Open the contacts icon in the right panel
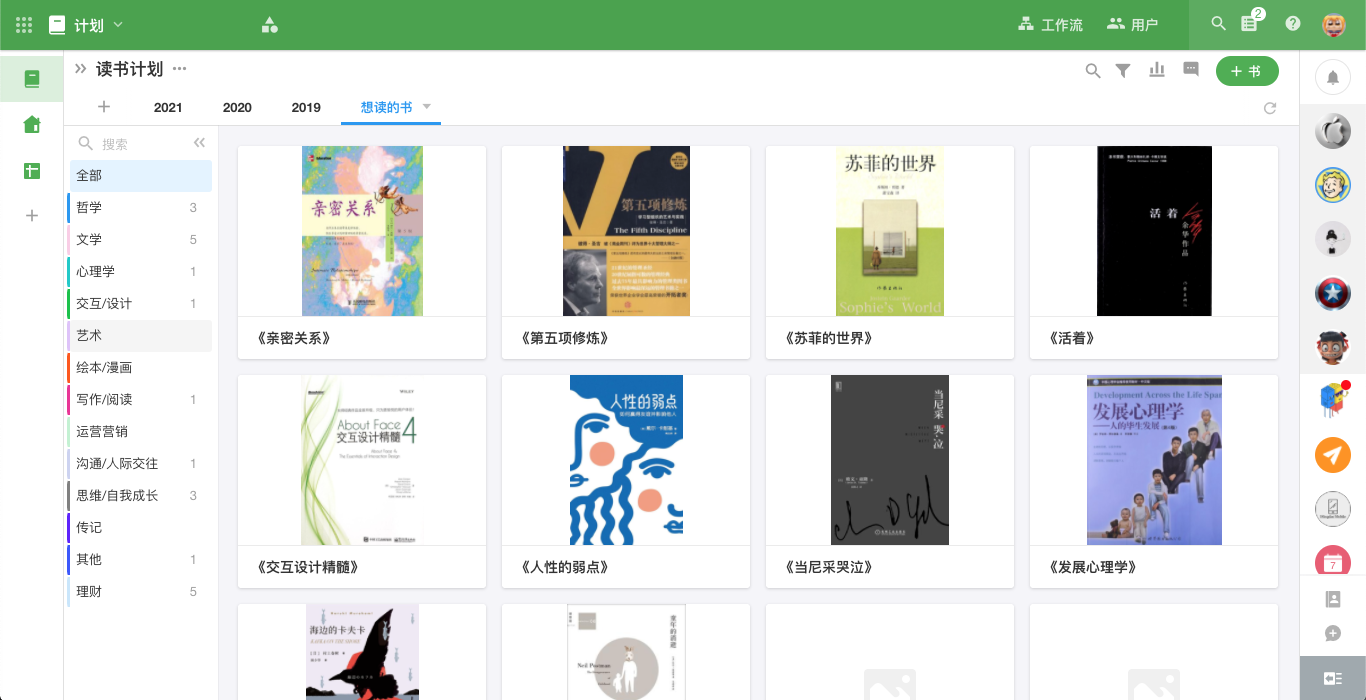The height and width of the screenshot is (700, 1366). point(1332,599)
